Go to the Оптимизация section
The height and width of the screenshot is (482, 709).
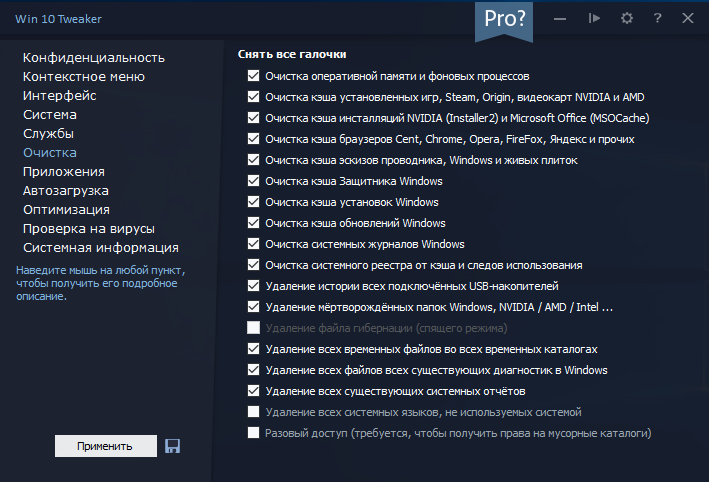pyautogui.click(x=66, y=210)
